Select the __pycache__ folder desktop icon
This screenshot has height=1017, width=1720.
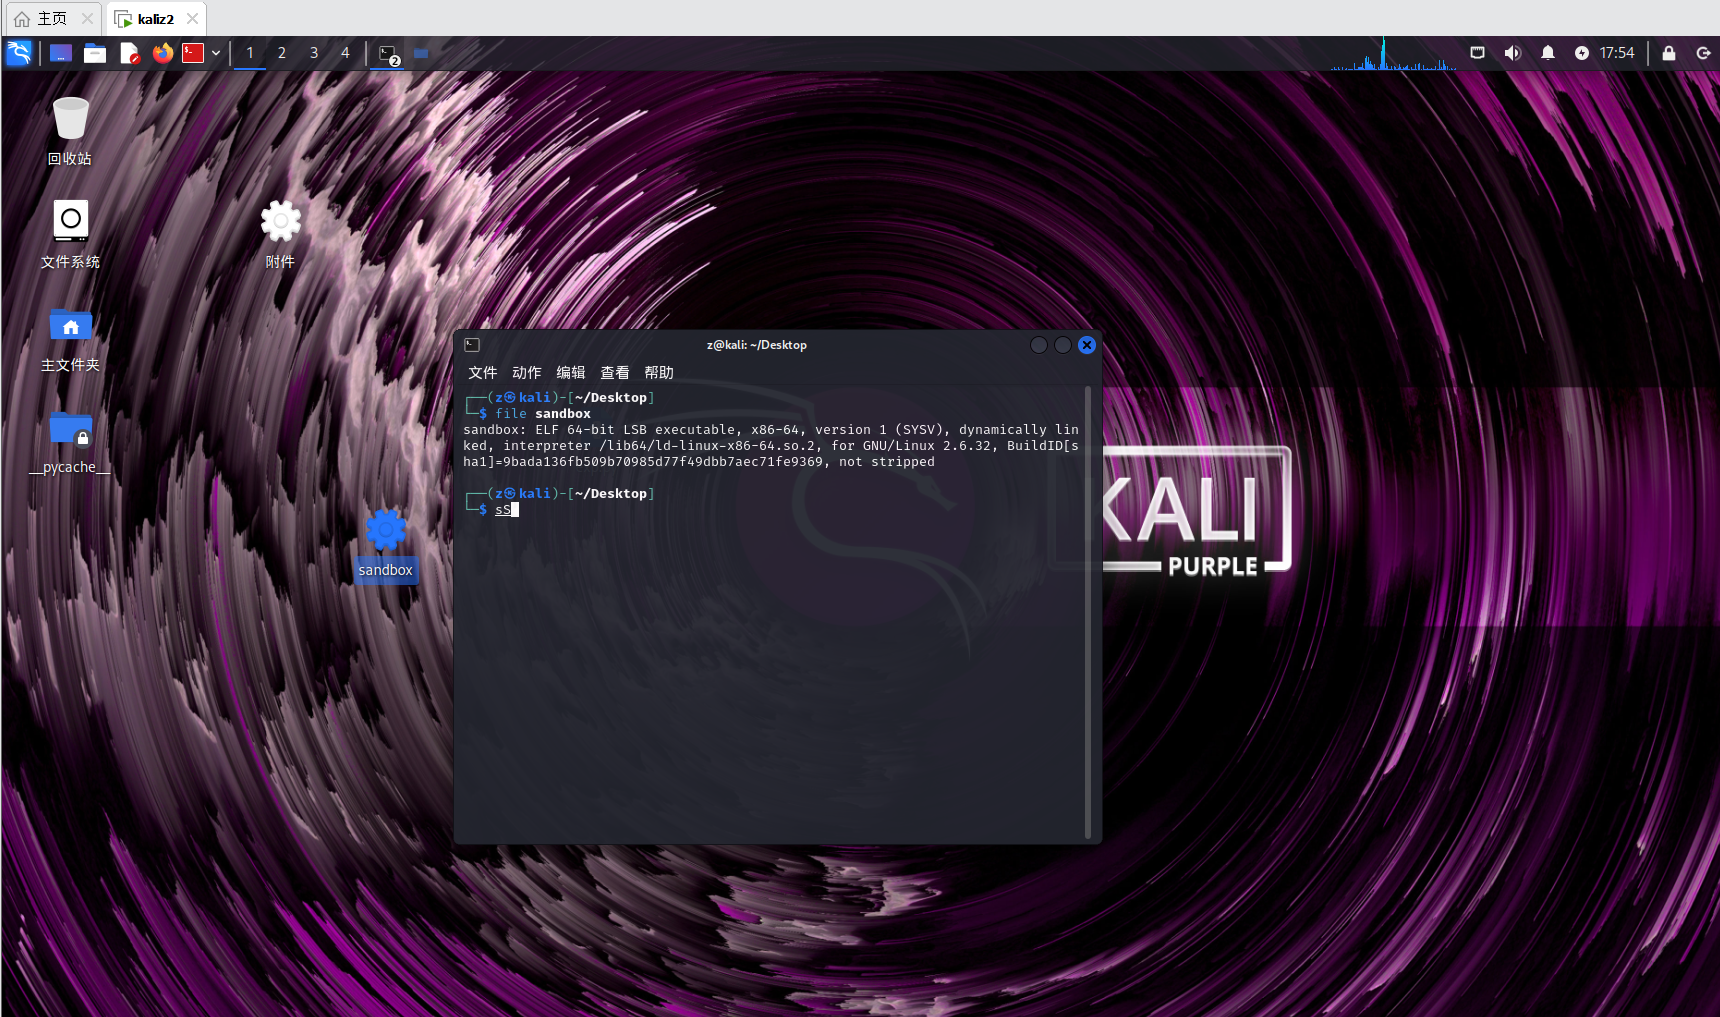click(70, 442)
